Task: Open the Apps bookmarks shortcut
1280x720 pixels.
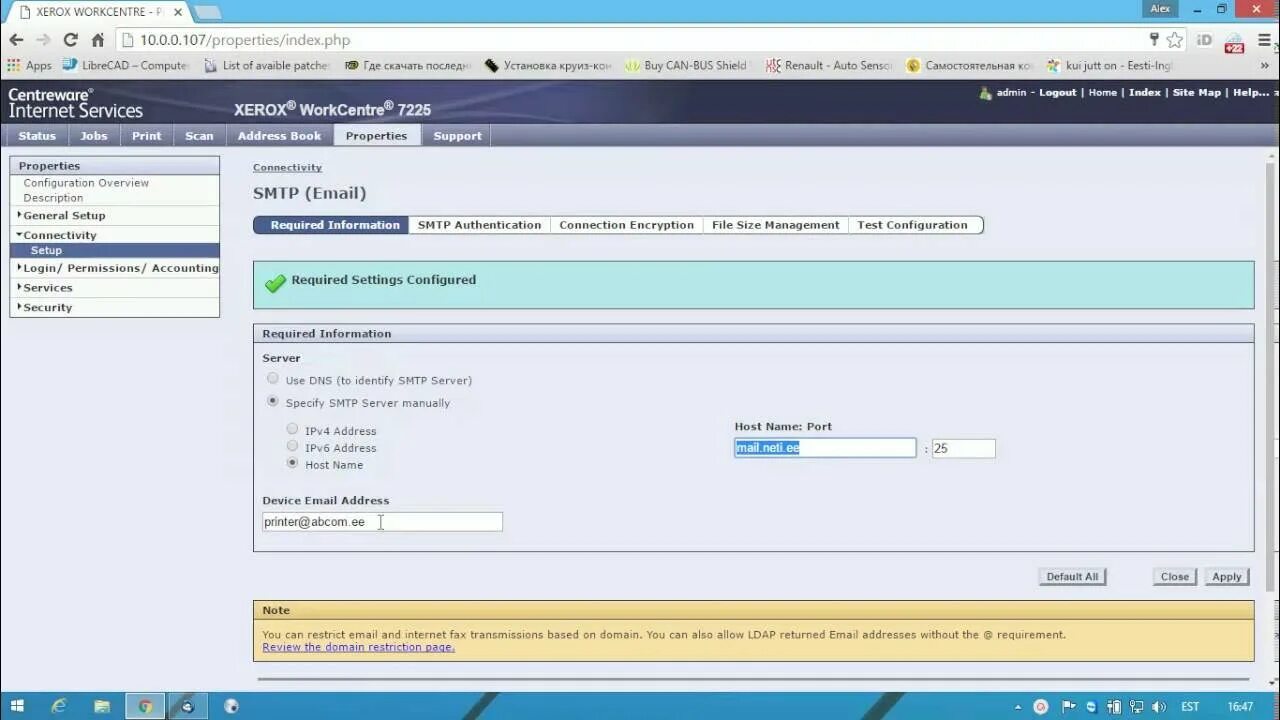Action: (29, 65)
